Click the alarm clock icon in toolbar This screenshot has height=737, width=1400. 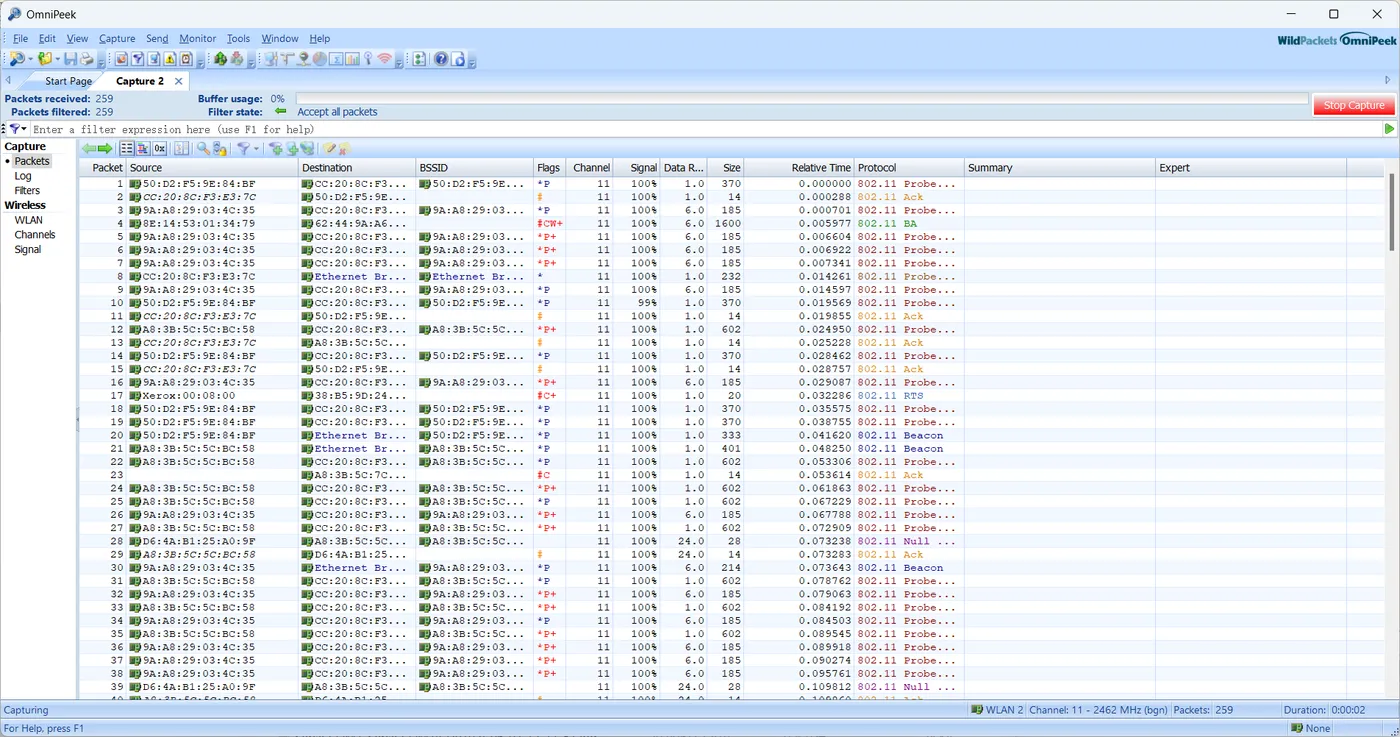coord(185,59)
